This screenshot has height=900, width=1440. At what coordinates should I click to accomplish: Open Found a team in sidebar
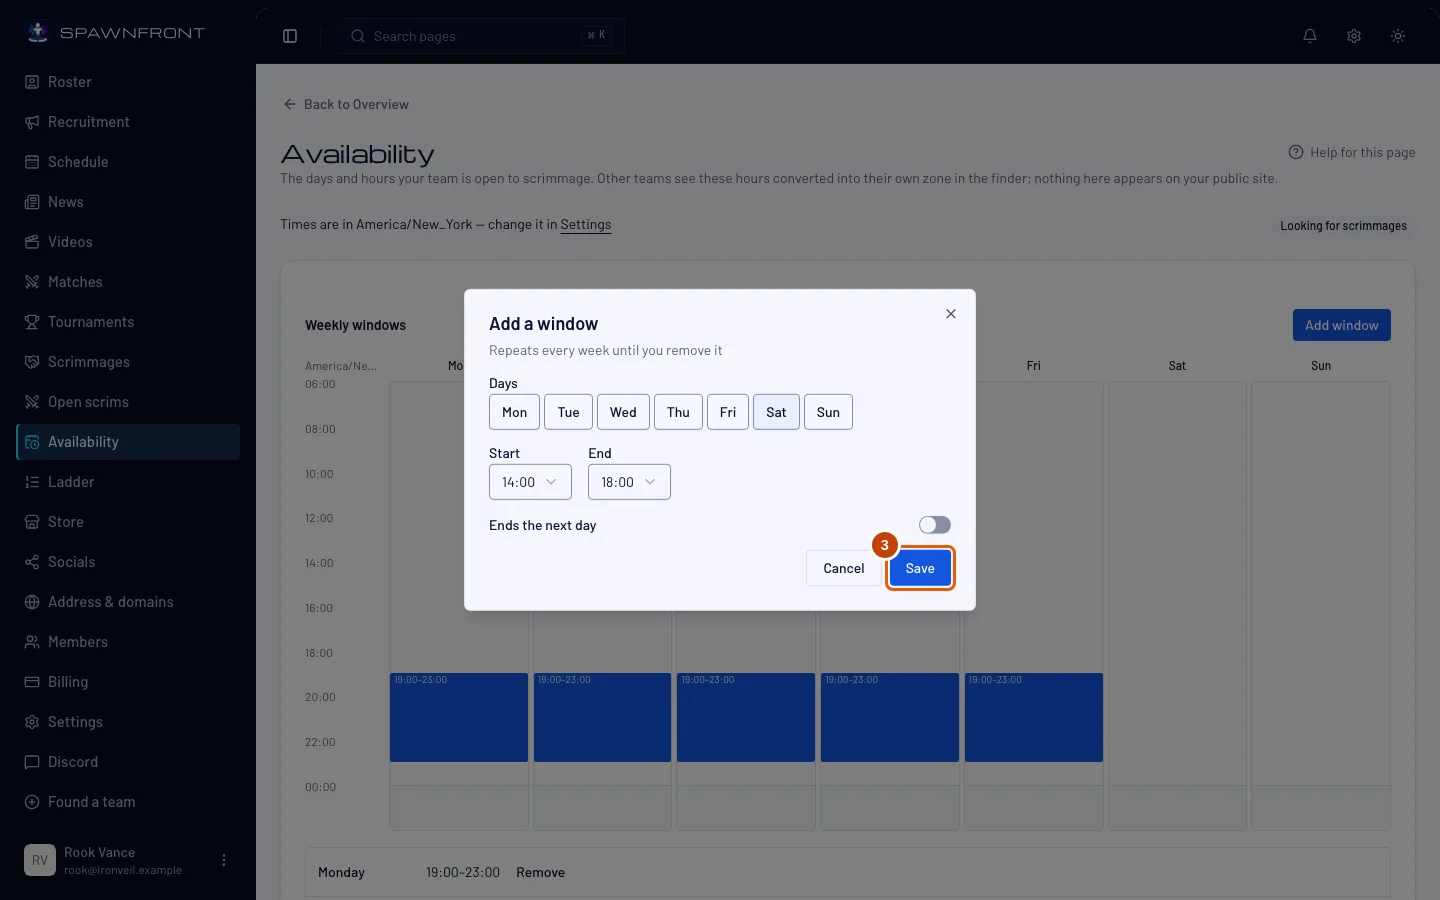(128, 802)
